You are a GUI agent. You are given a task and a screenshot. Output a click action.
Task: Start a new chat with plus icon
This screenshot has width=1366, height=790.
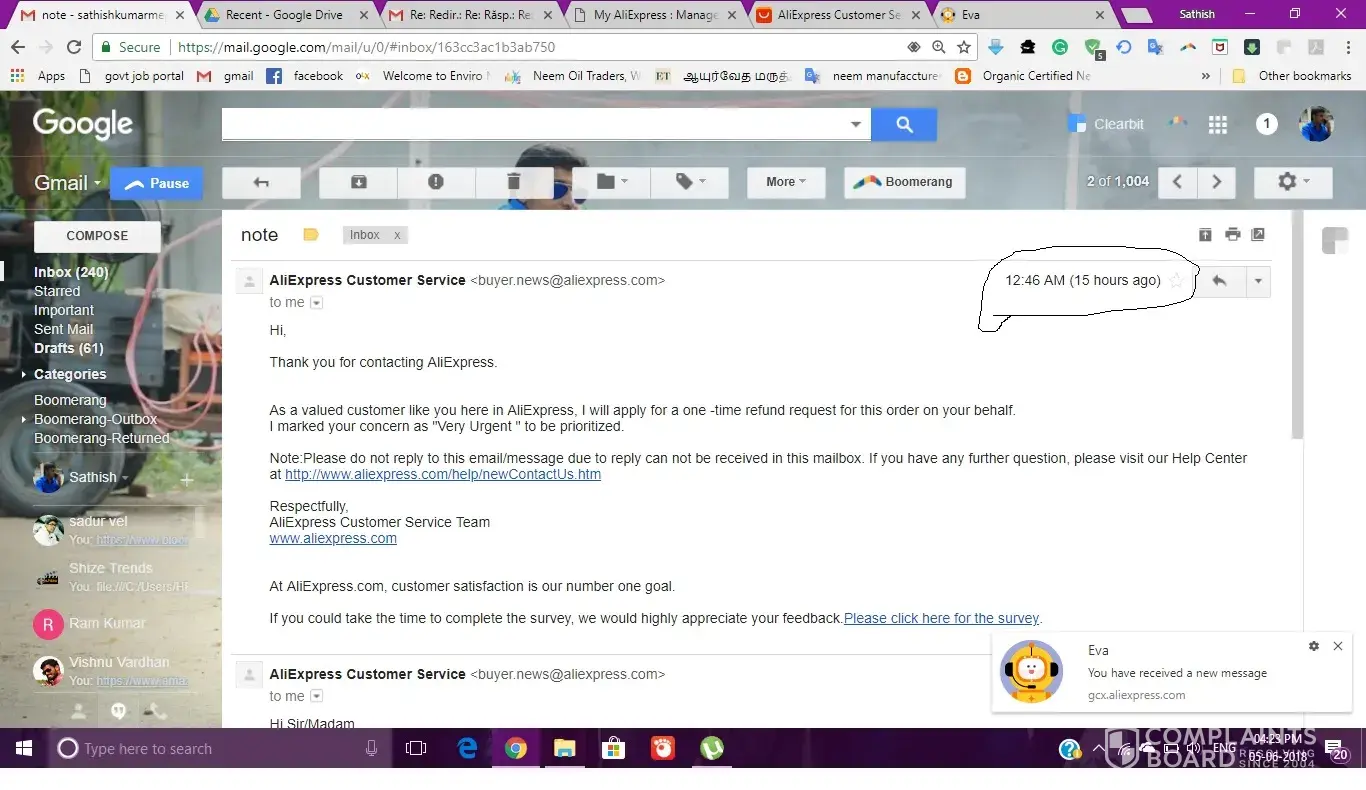(186, 479)
